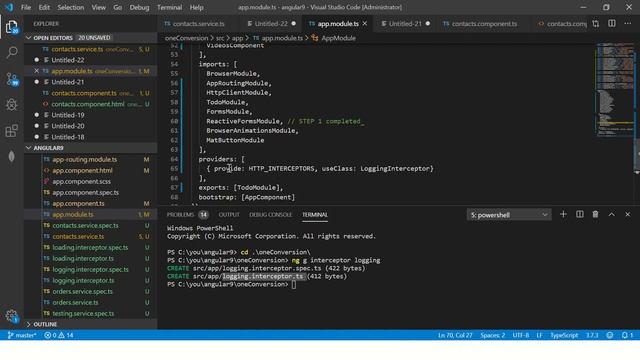The image size is (640, 360).
Task: Kill terminal with trash icon
Action: [595, 214]
